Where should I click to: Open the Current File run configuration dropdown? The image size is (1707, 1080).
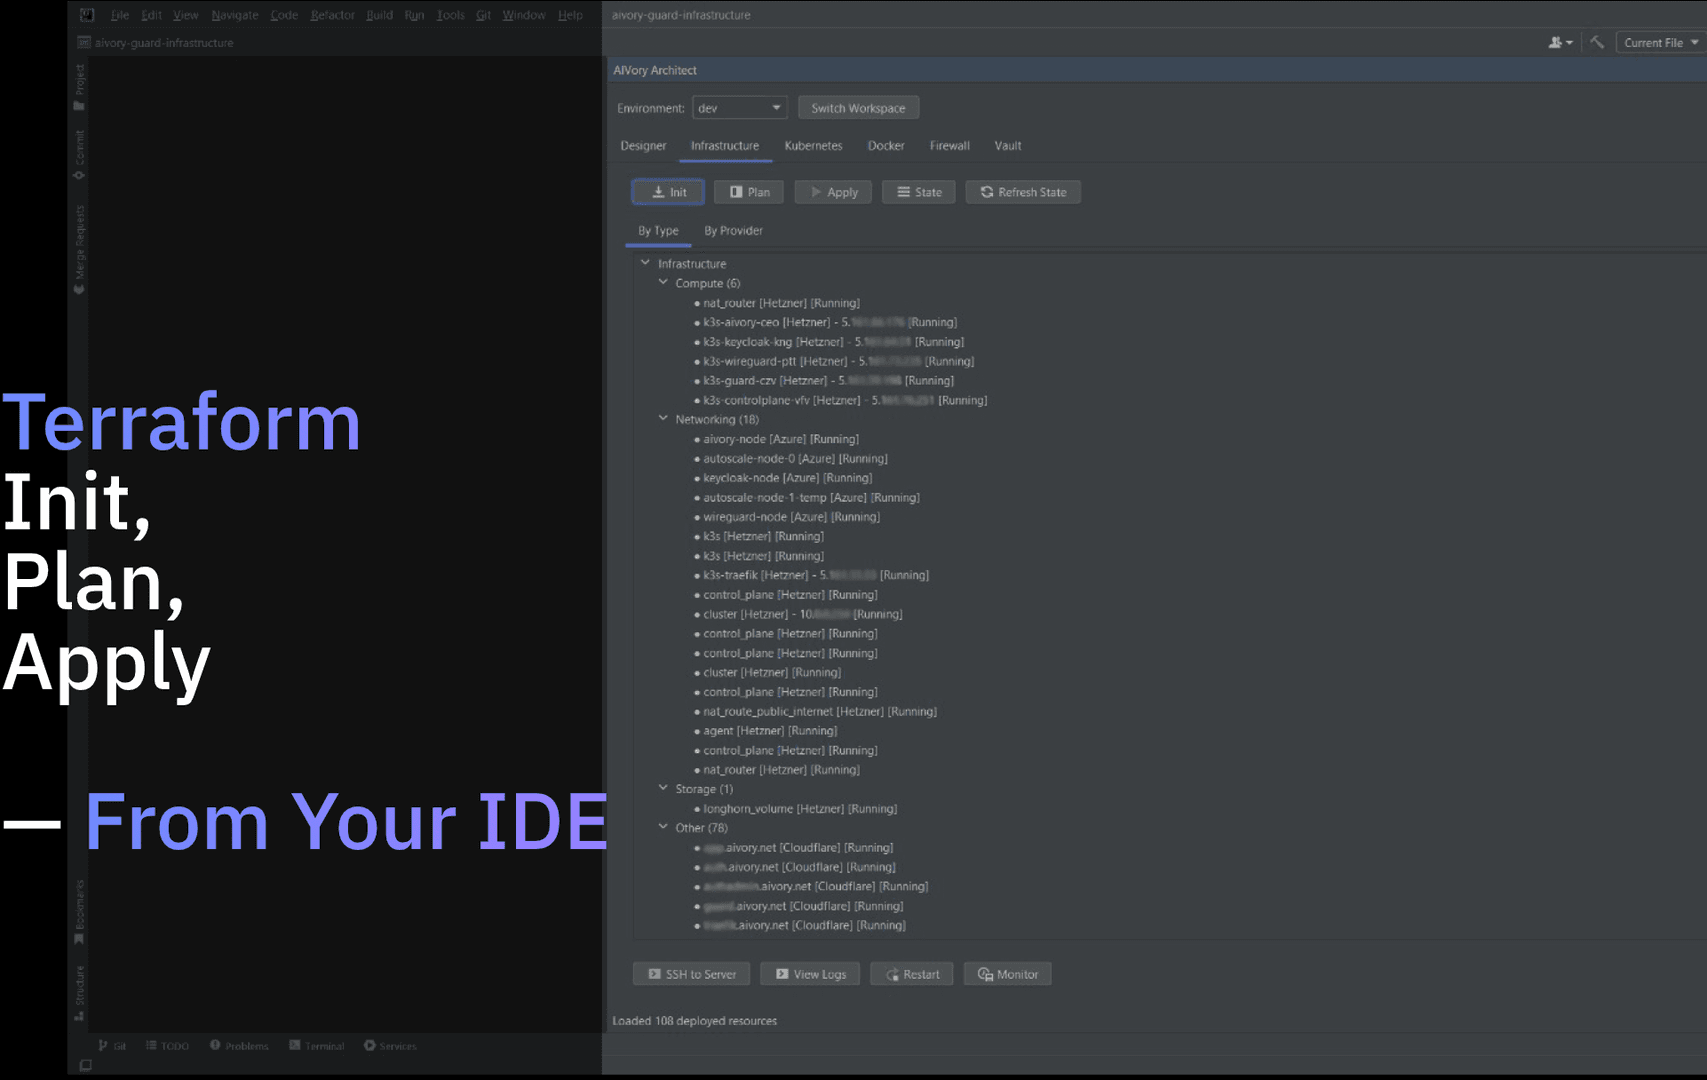tap(1660, 43)
